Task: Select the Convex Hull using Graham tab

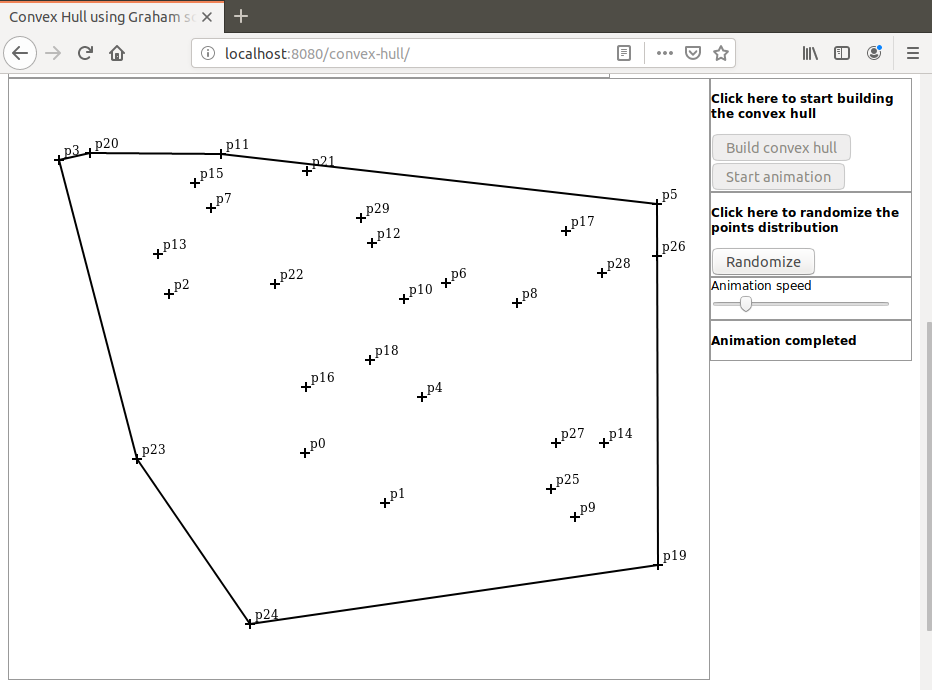Action: coord(112,17)
